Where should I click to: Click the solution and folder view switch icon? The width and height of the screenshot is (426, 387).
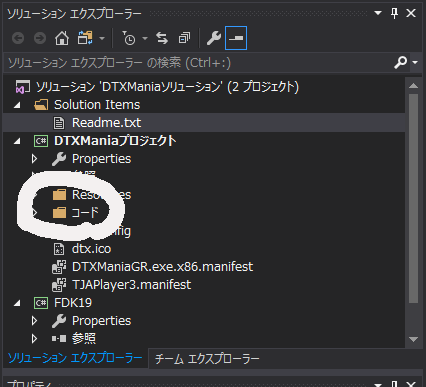[x=85, y=38]
